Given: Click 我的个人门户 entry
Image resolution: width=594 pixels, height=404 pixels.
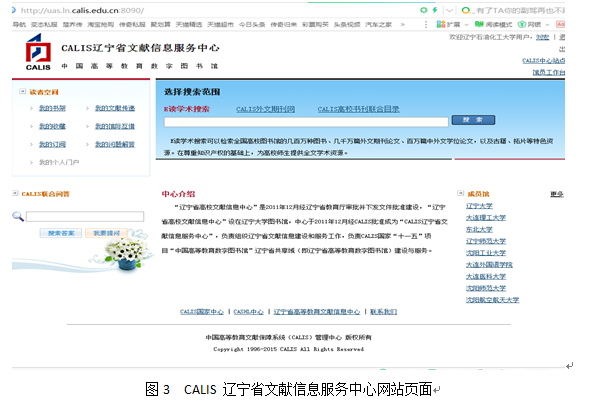Looking at the screenshot, I should (x=59, y=162).
